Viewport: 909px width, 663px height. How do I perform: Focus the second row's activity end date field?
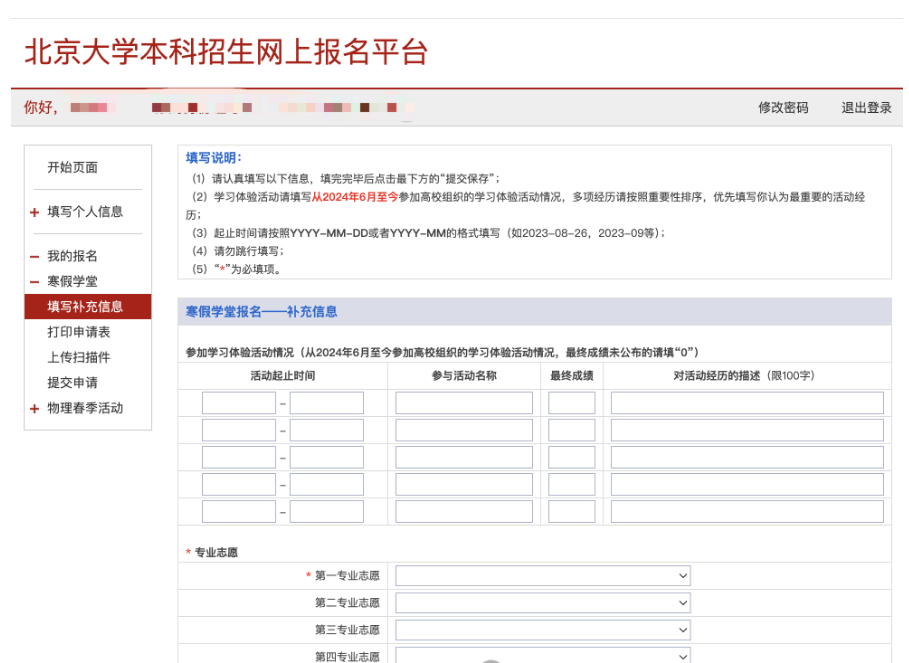(x=327, y=430)
